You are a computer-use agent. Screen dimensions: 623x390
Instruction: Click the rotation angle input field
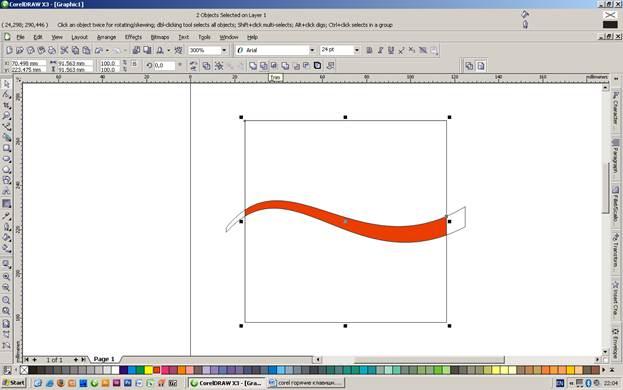(x=164, y=66)
